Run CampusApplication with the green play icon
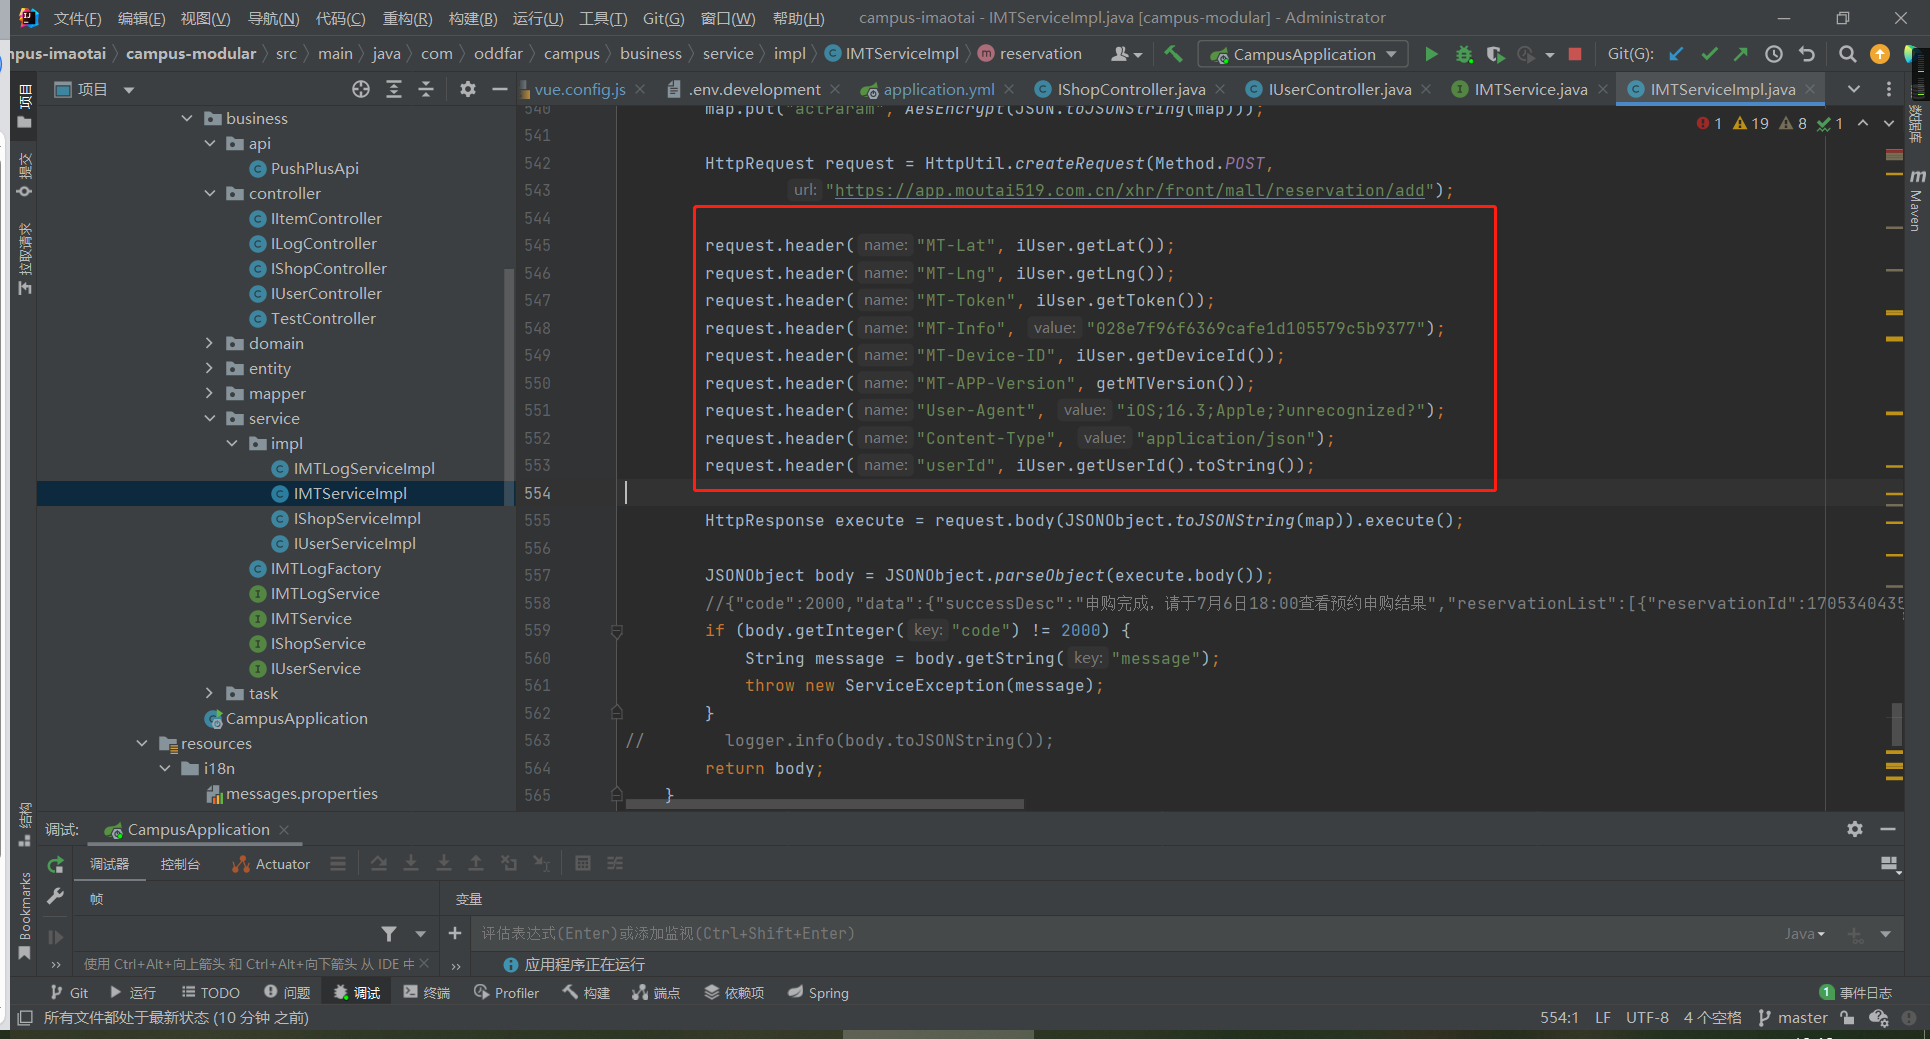This screenshot has width=1930, height=1039. (1432, 54)
